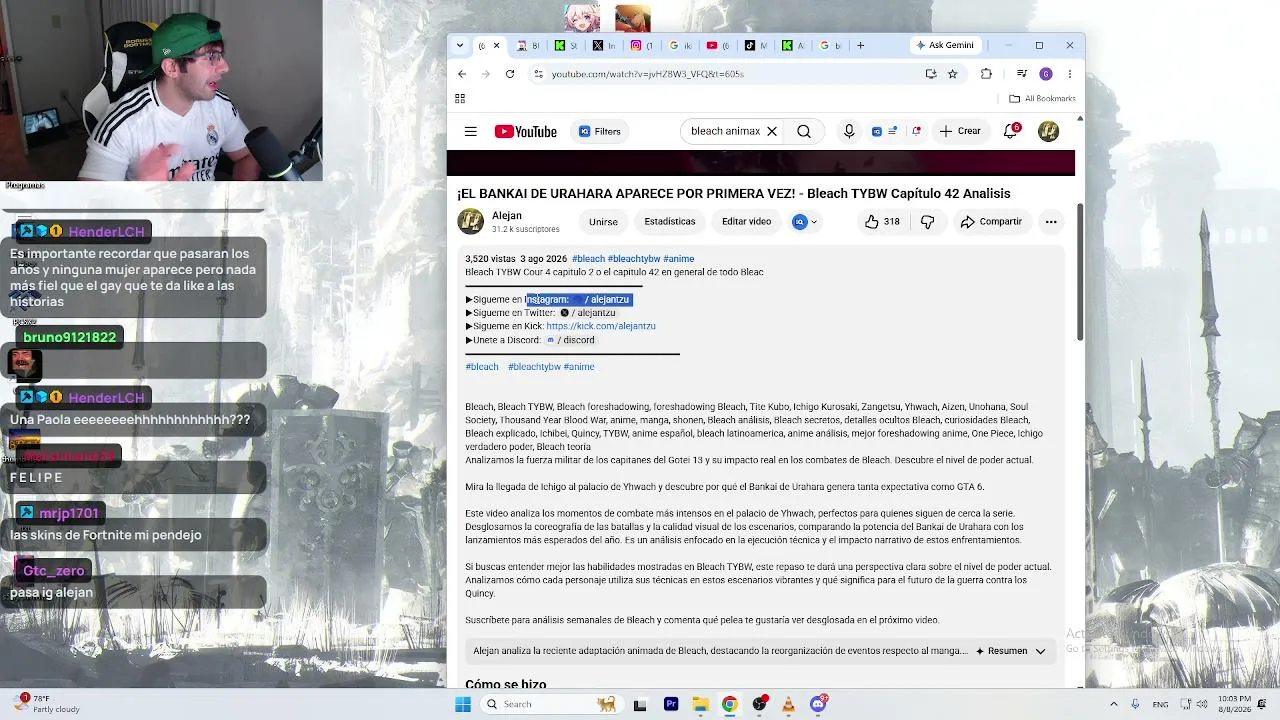
Task: Open Discord from the taskbar
Action: tap(819, 704)
